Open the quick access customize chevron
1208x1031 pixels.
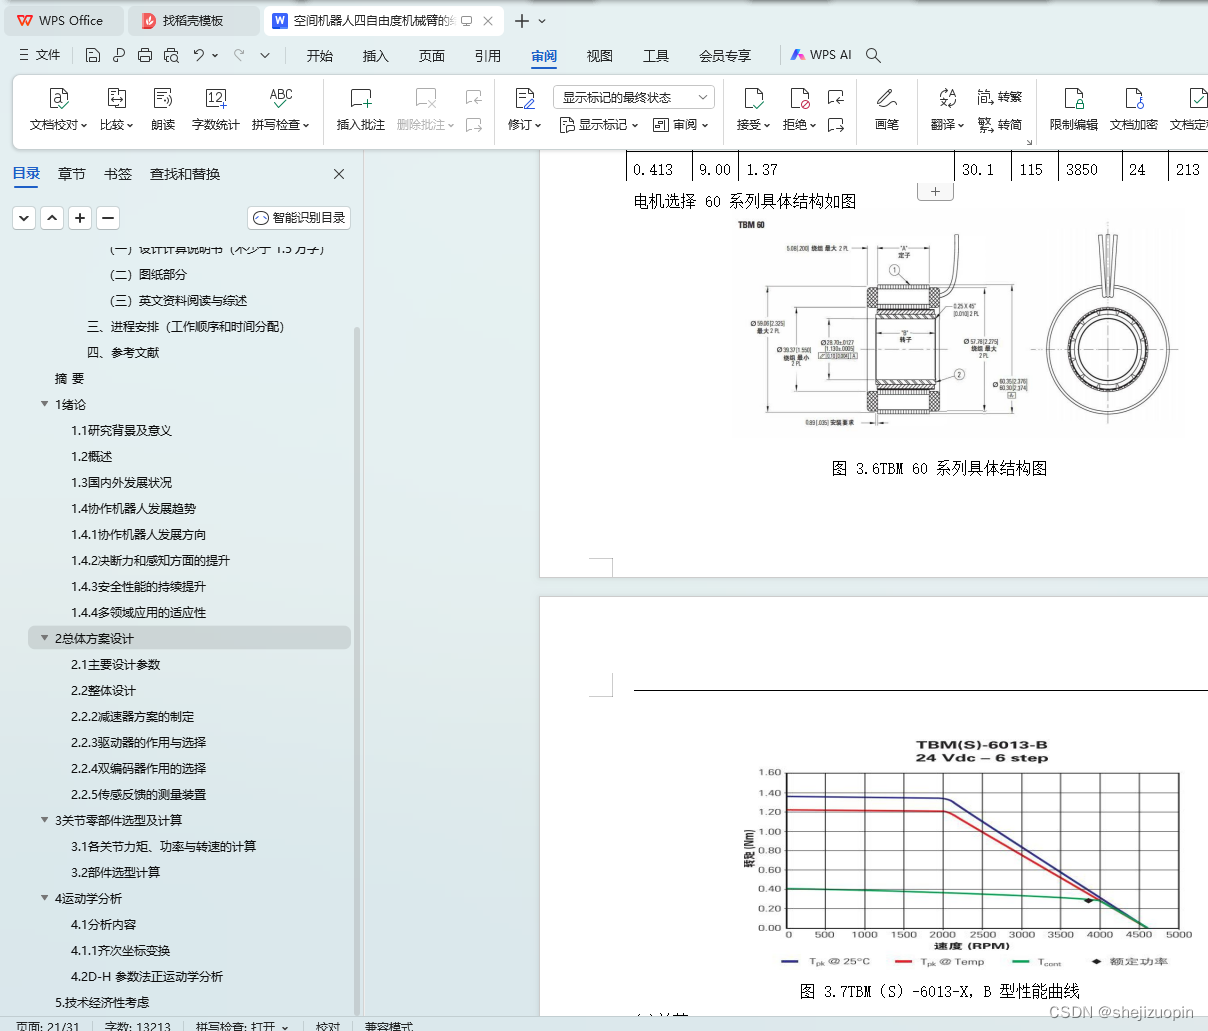(265, 55)
